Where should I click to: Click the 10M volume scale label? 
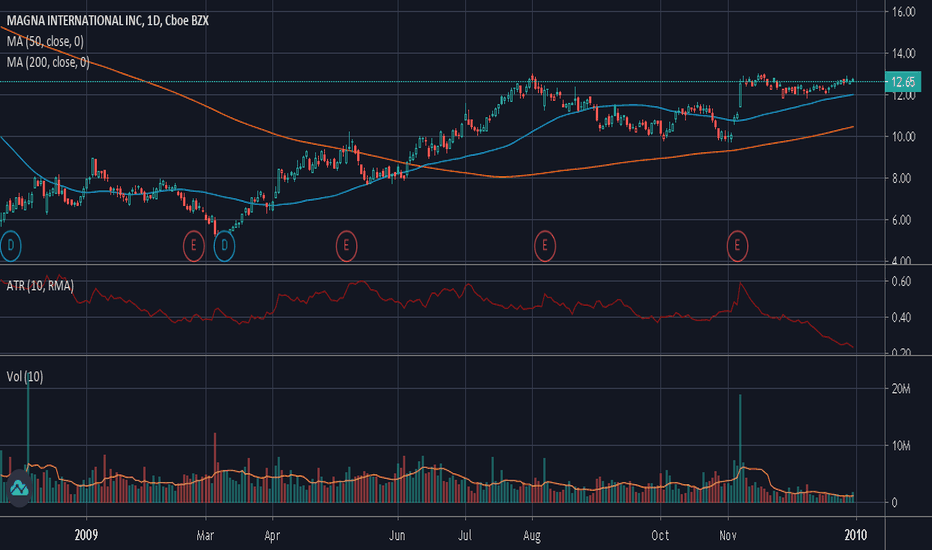tap(901, 446)
